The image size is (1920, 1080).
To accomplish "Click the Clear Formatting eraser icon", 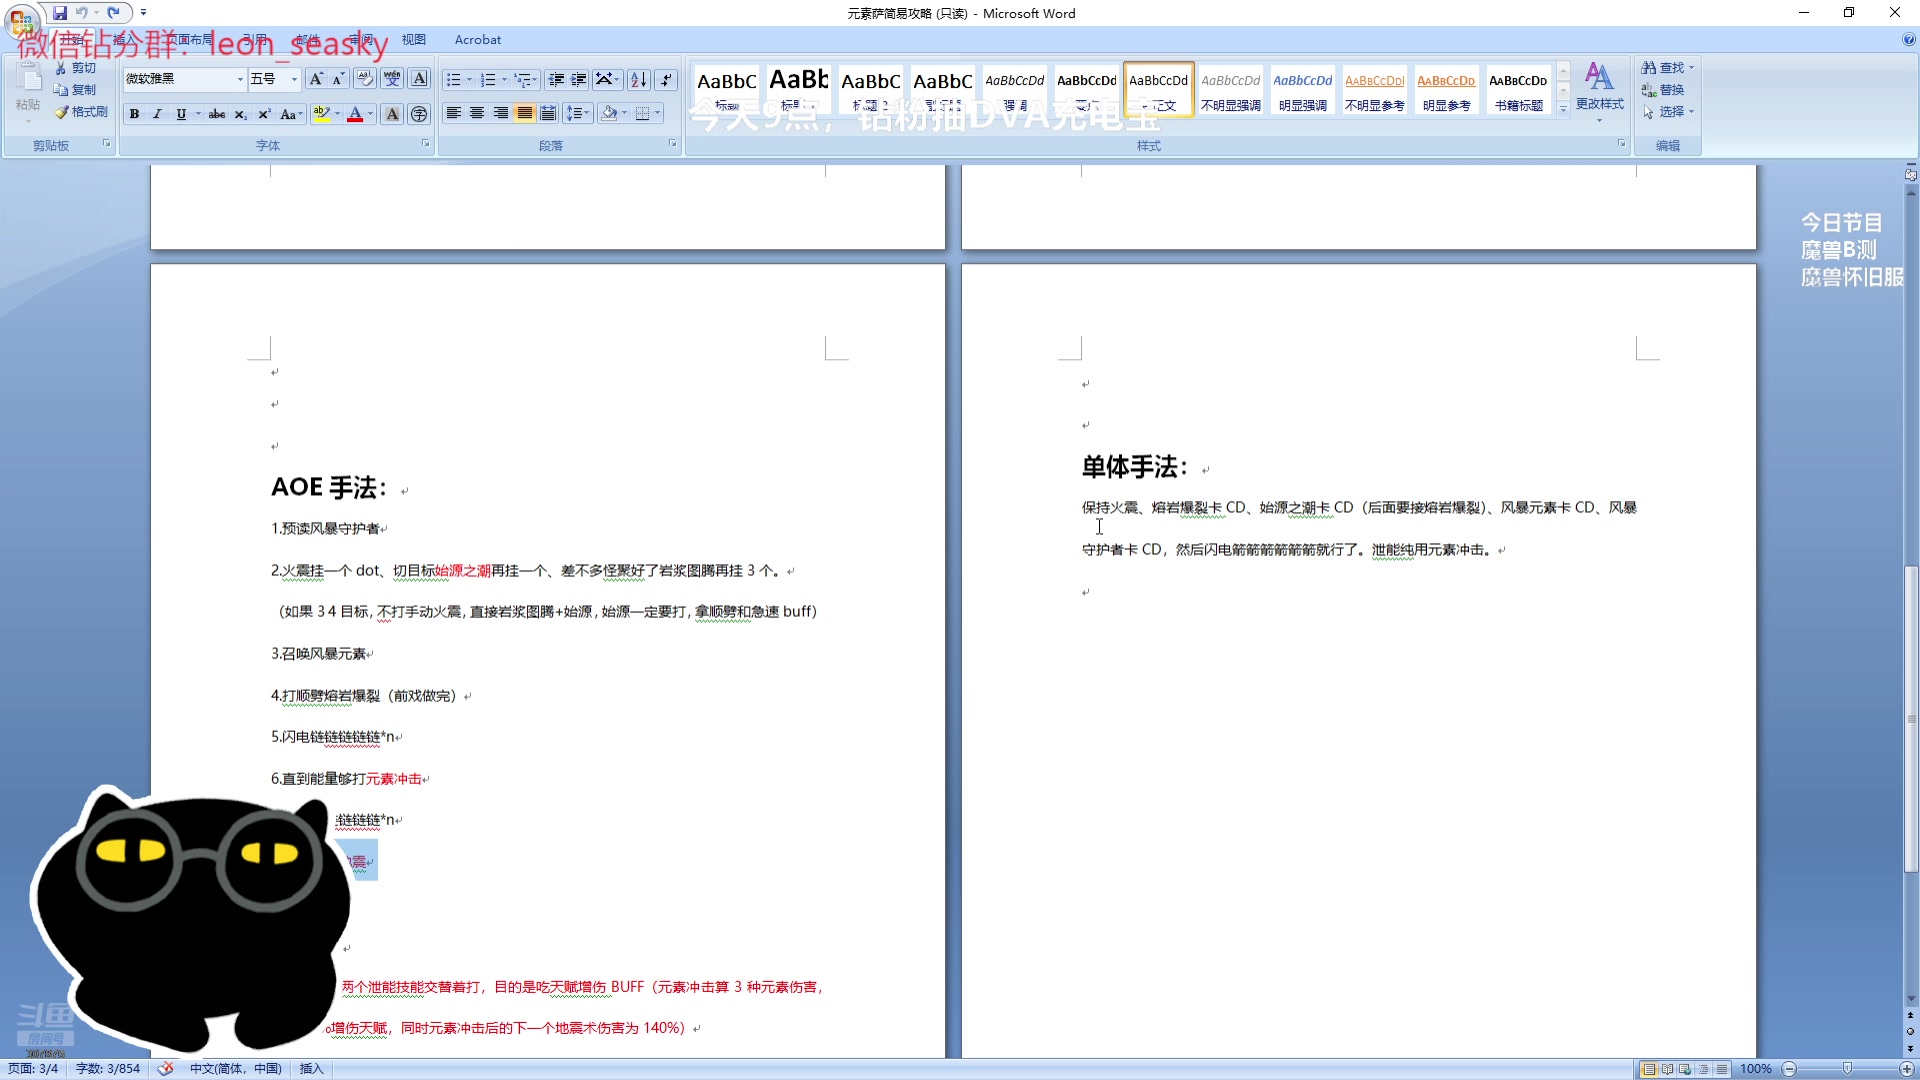I will [x=365, y=79].
